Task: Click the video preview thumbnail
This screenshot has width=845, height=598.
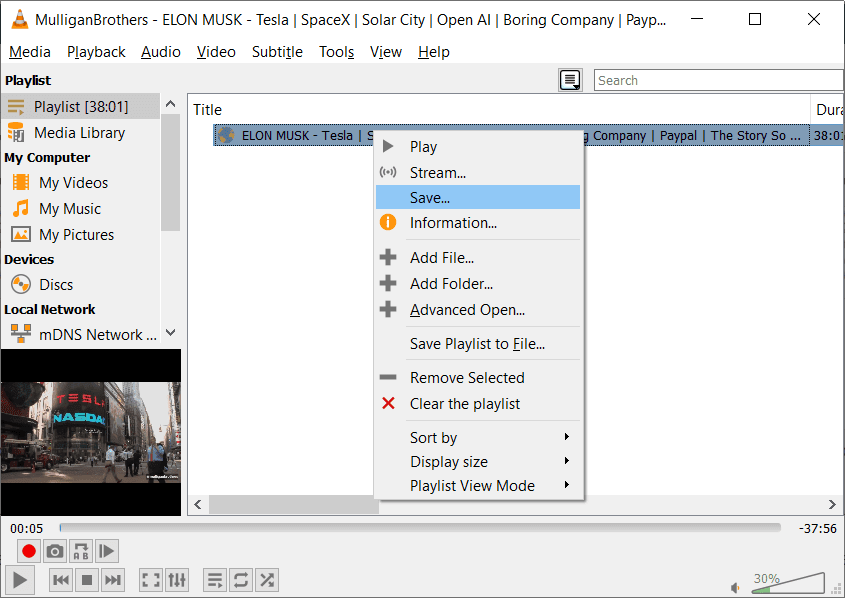Action: 91,433
